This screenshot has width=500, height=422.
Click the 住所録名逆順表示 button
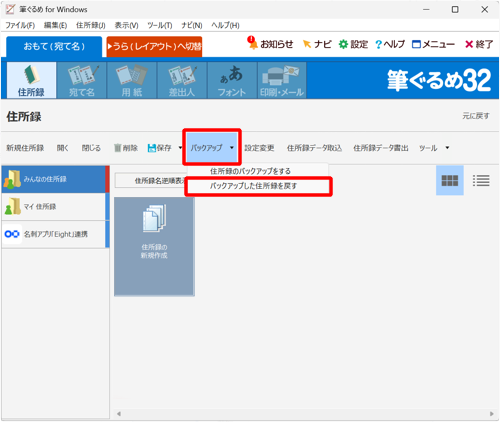tap(151, 181)
